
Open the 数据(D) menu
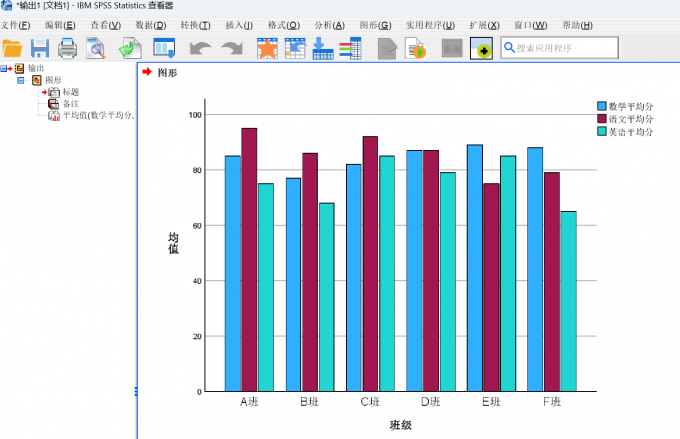pos(151,25)
